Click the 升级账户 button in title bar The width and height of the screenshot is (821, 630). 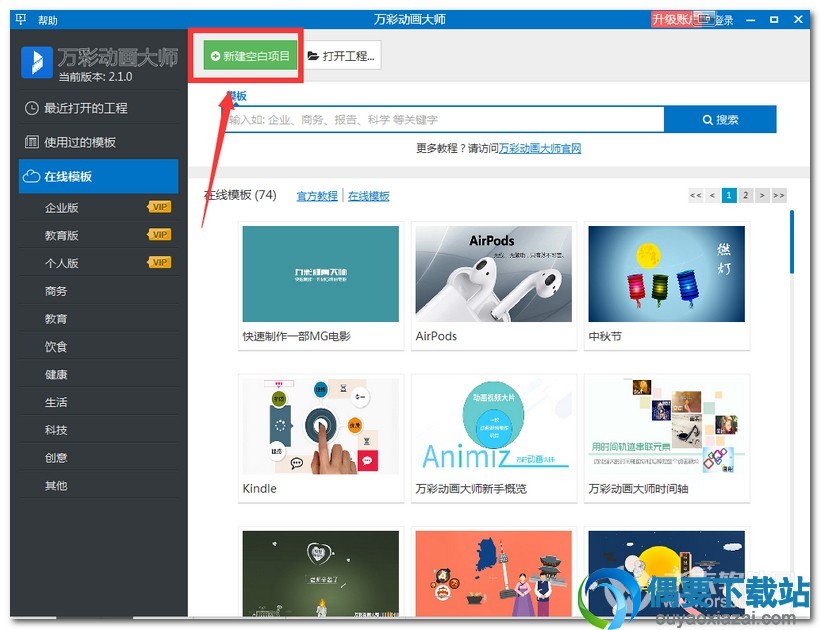[673, 19]
